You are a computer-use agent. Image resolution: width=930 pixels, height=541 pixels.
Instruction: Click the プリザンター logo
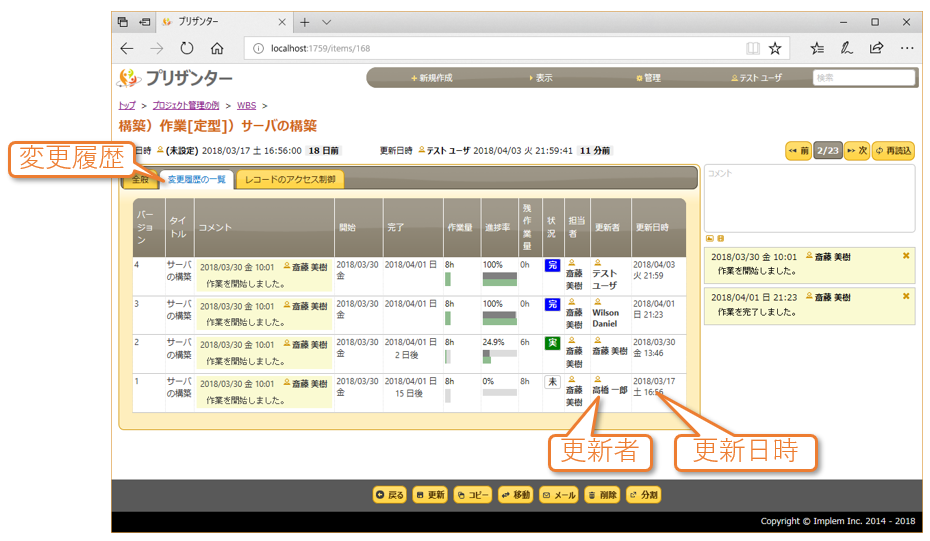coord(175,78)
